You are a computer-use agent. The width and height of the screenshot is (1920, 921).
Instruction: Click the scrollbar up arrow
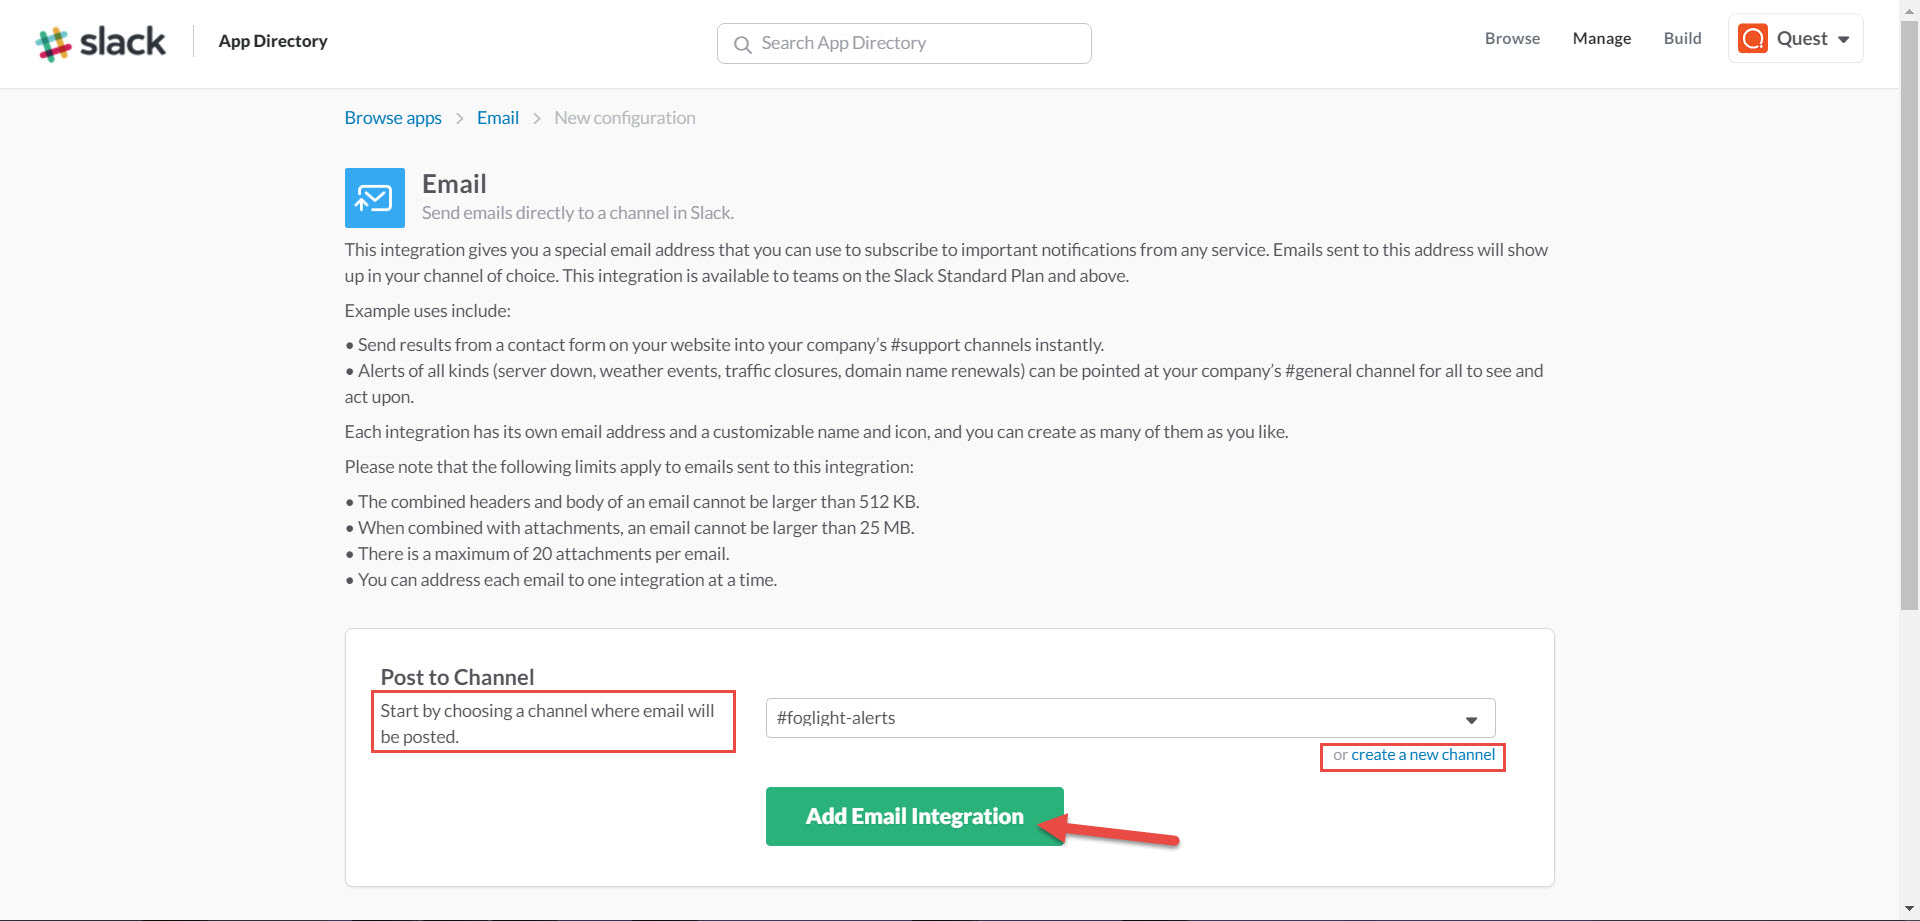(x=1909, y=8)
